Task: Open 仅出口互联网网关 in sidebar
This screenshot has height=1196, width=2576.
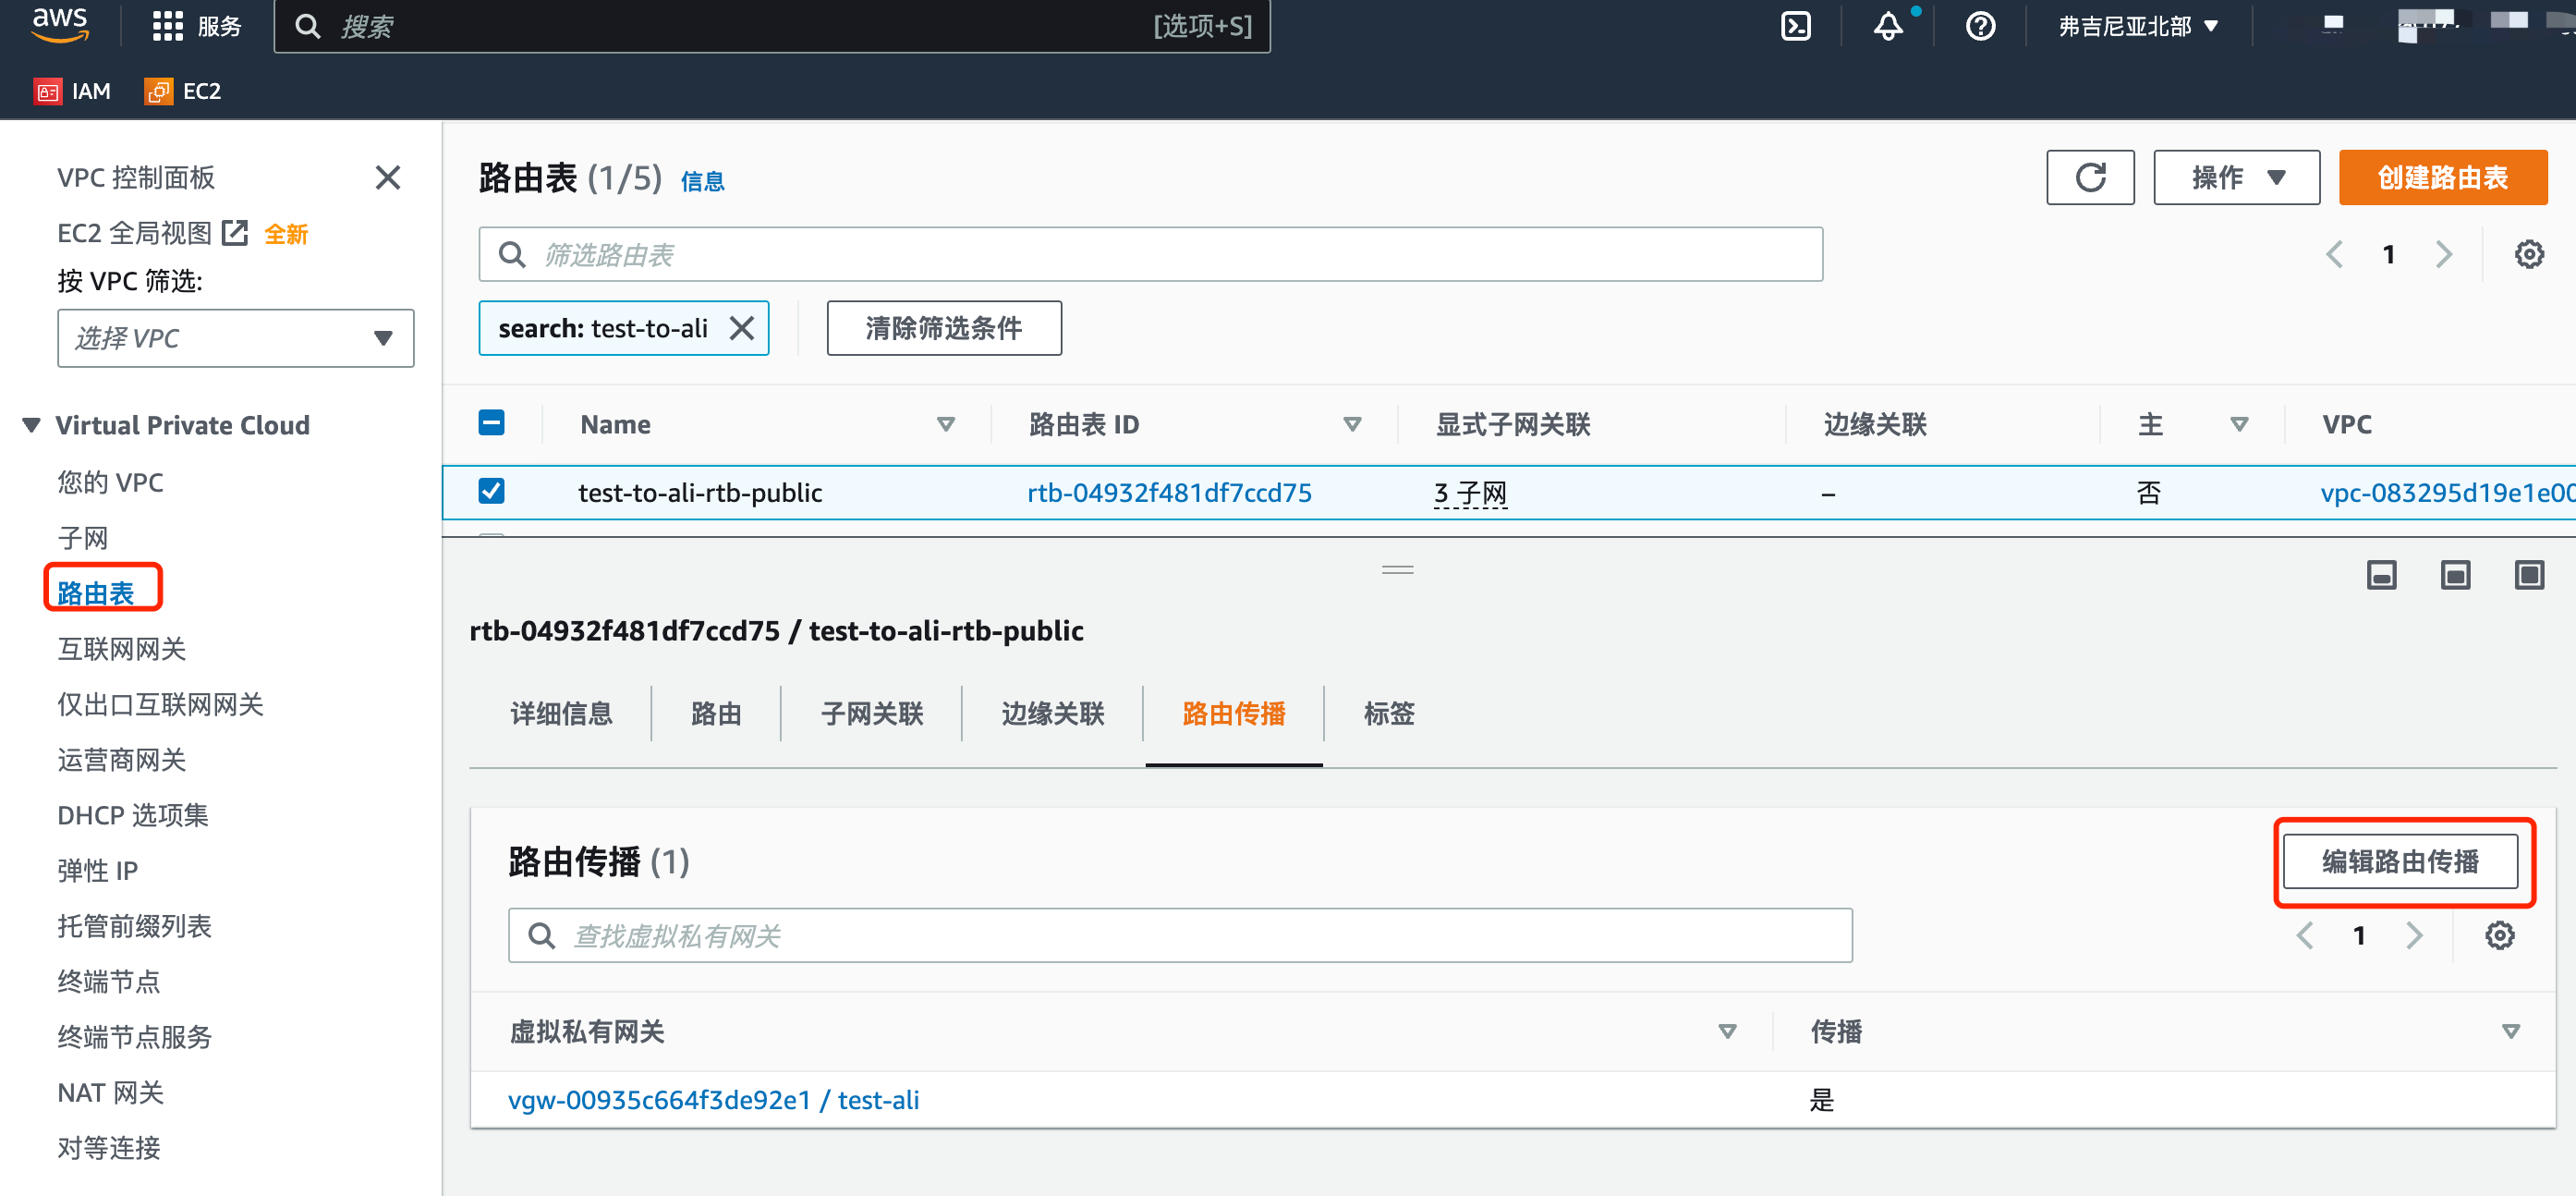Action: 160,704
